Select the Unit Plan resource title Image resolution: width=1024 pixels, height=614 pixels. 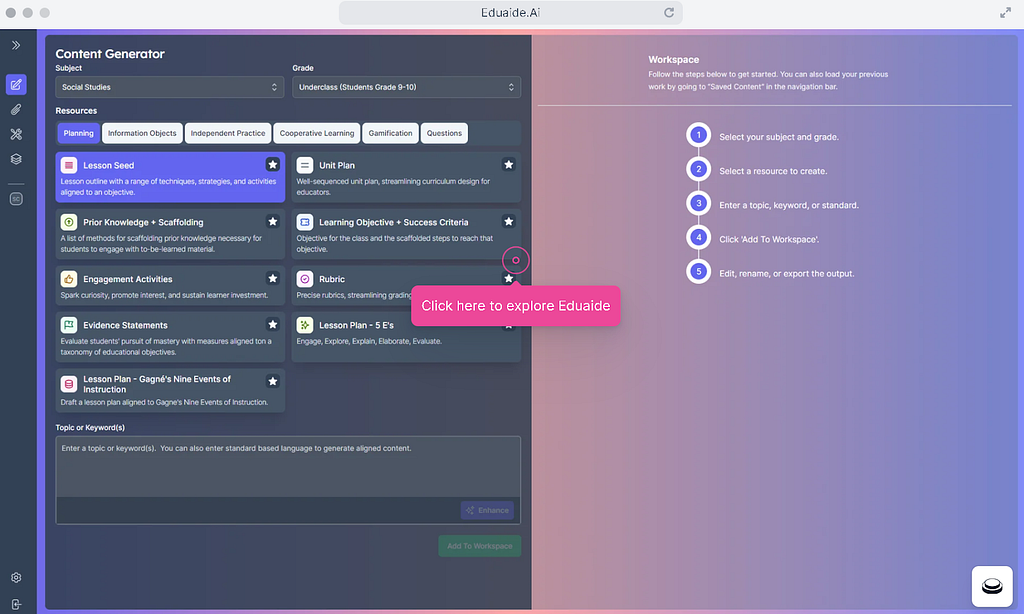pos(337,165)
